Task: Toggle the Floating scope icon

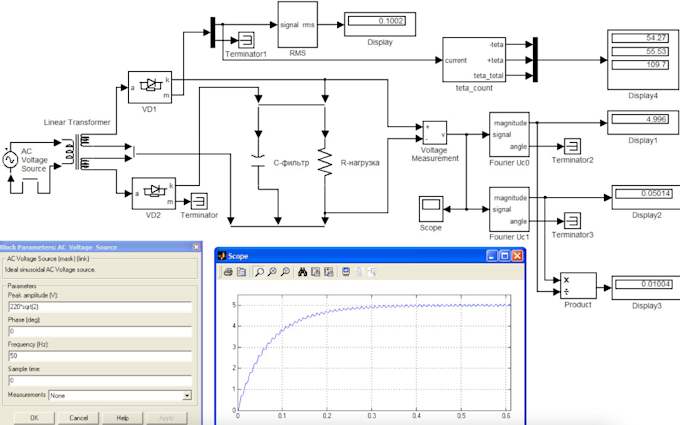Action: [346, 272]
